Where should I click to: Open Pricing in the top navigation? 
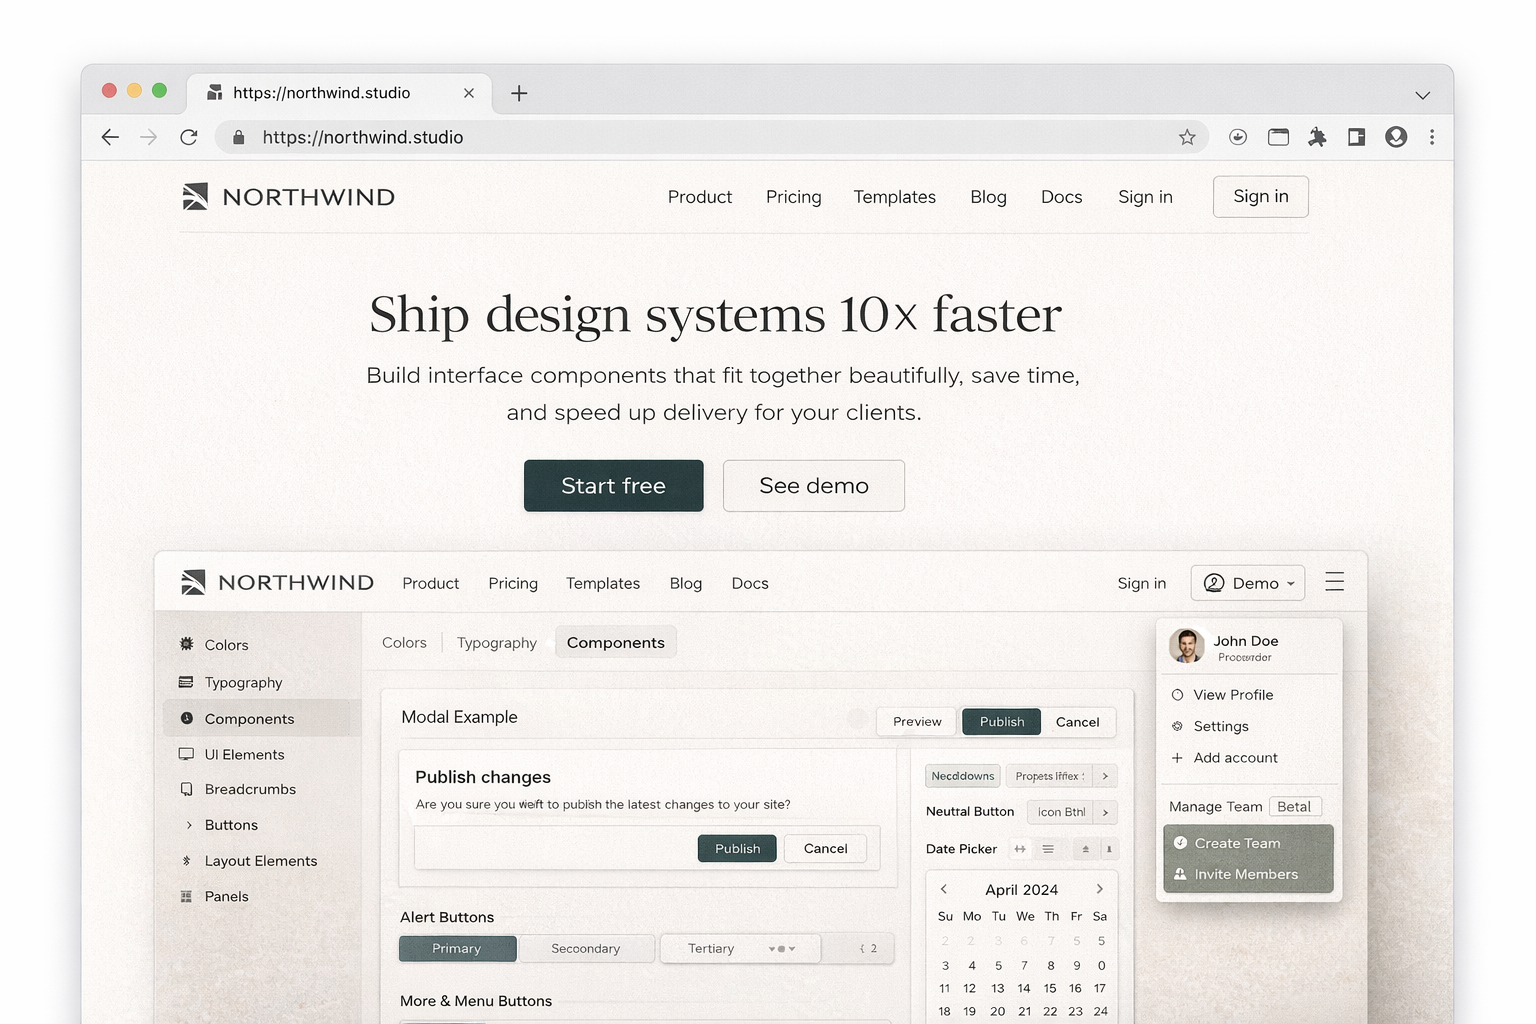click(793, 197)
